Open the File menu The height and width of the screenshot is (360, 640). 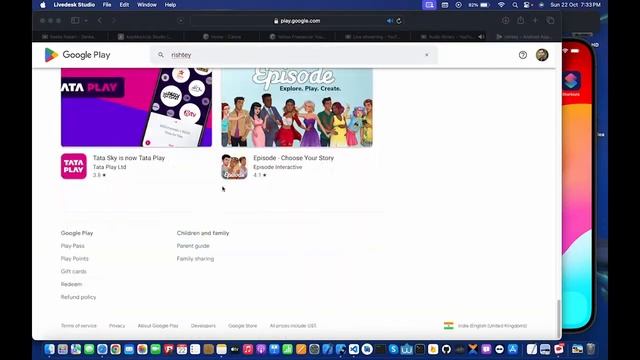click(x=107, y=5)
